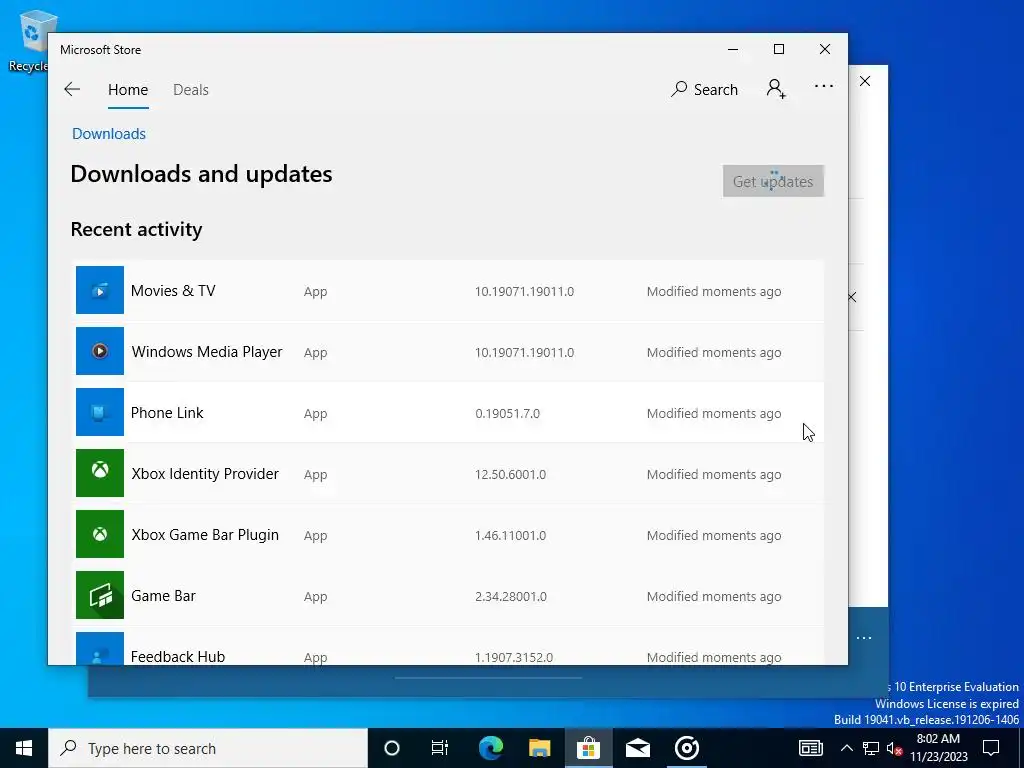
Task: Switch to the Home tab
Action: (128, 90)
